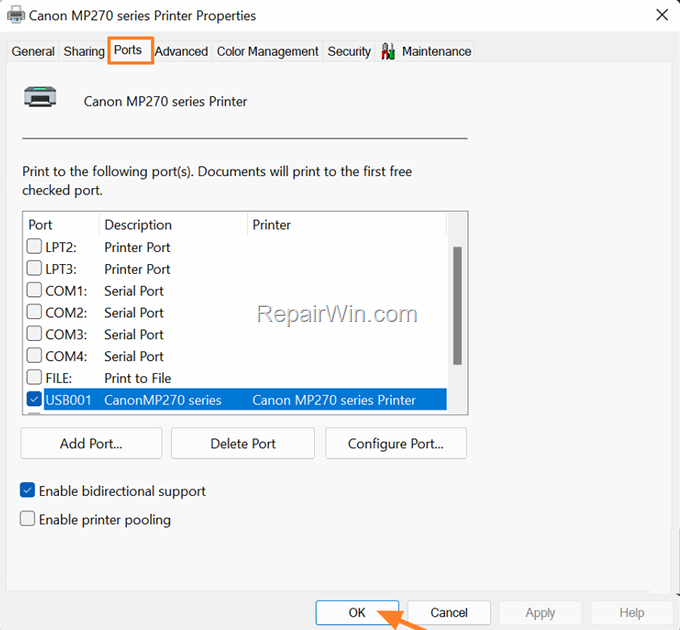Viewport: 680px width, 630px height.
Task: Enable the COM2 serial port checkbox
Action: pos(34,311)
